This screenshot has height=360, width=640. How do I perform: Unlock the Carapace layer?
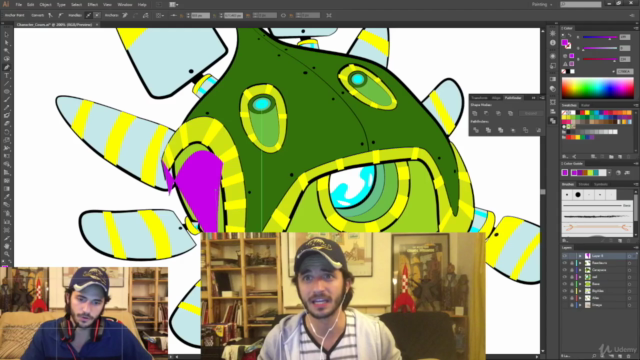click(x=571, y=270)
